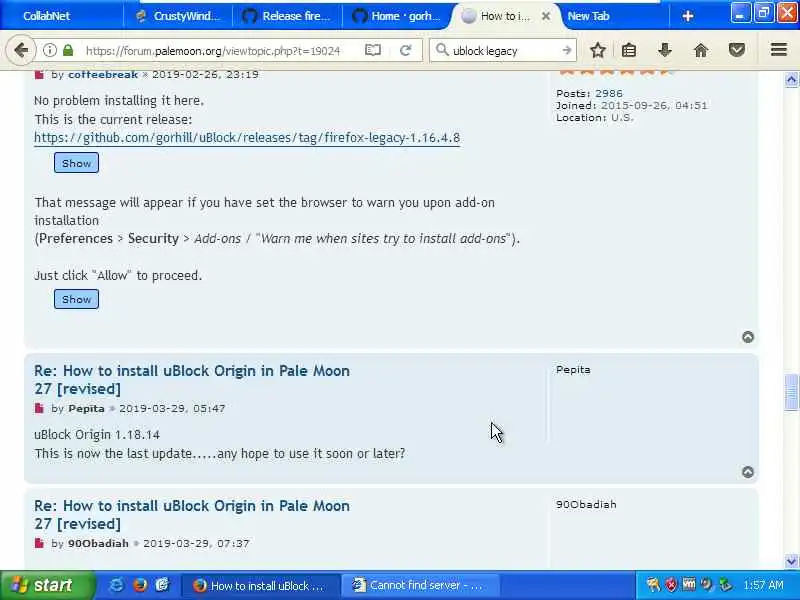Click the first Show button under the link
This screenshot has height=600, width=800.
[77, 163]
